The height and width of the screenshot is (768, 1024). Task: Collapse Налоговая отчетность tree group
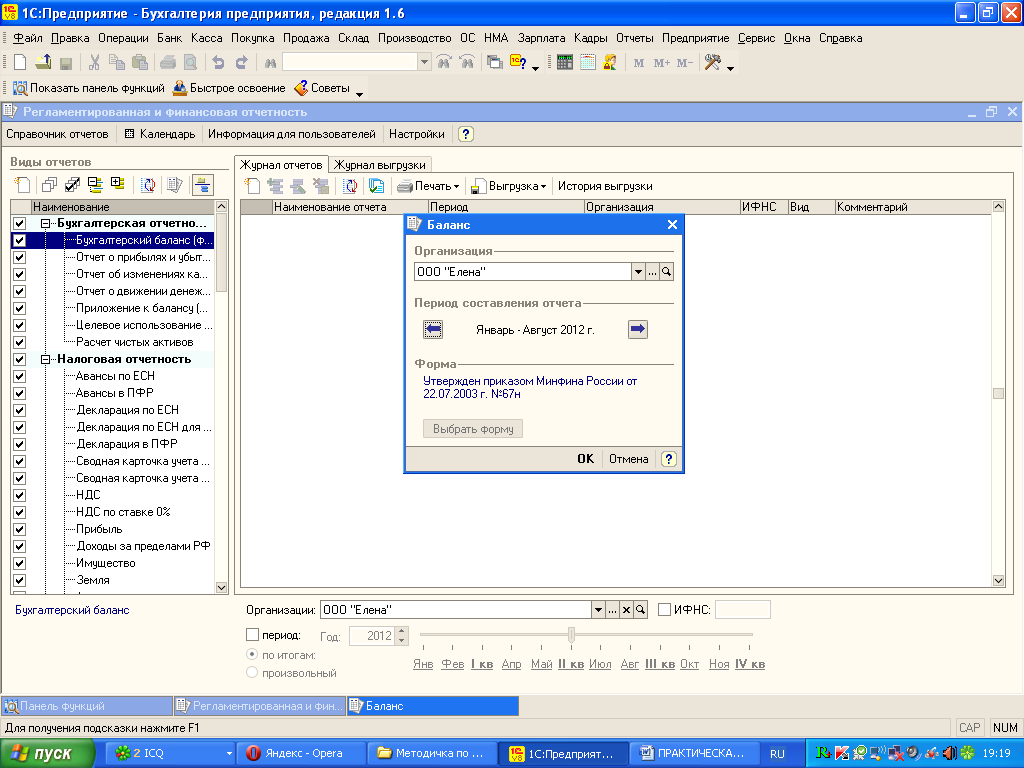pos(46,359)
